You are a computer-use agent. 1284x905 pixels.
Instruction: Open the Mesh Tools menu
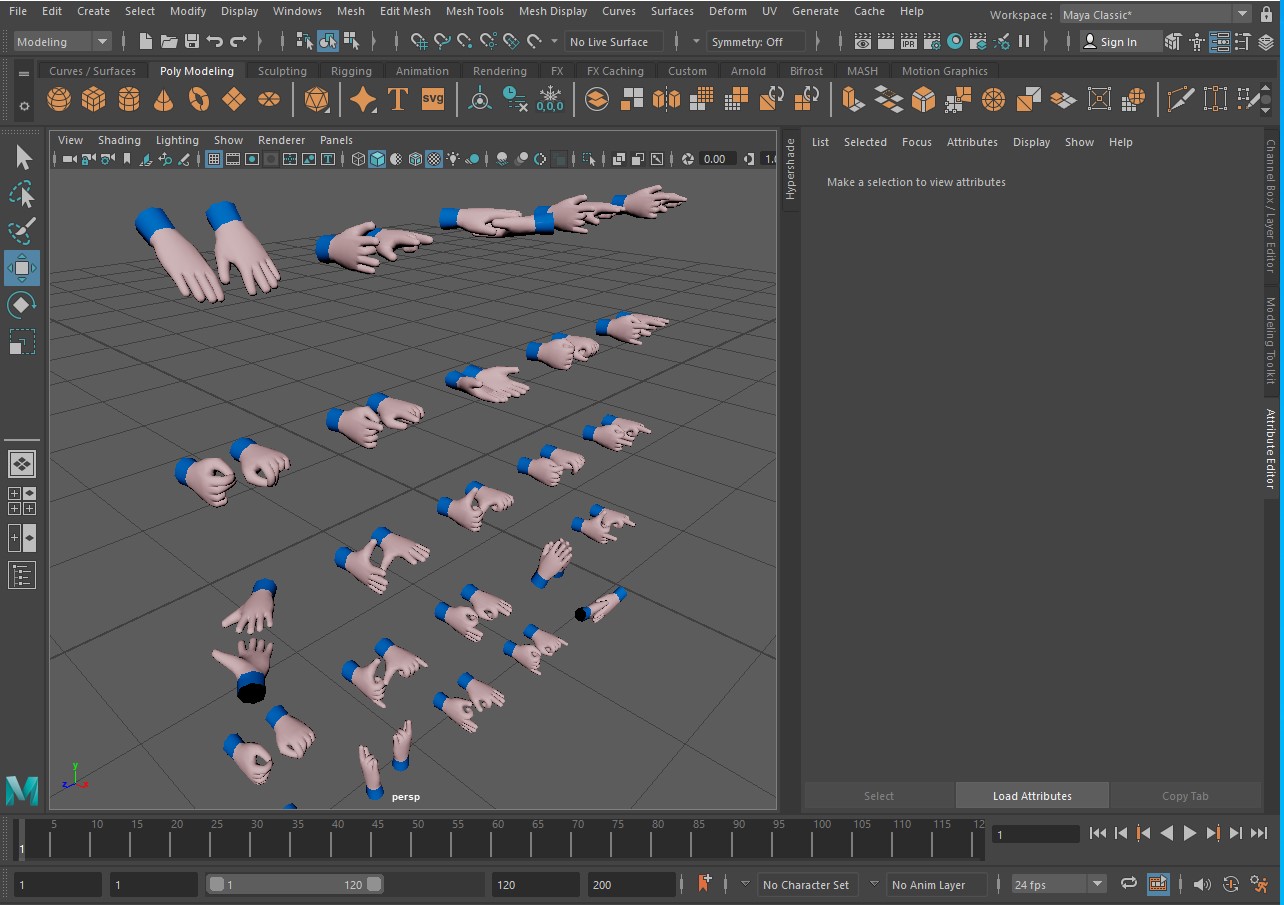[474, 11]
